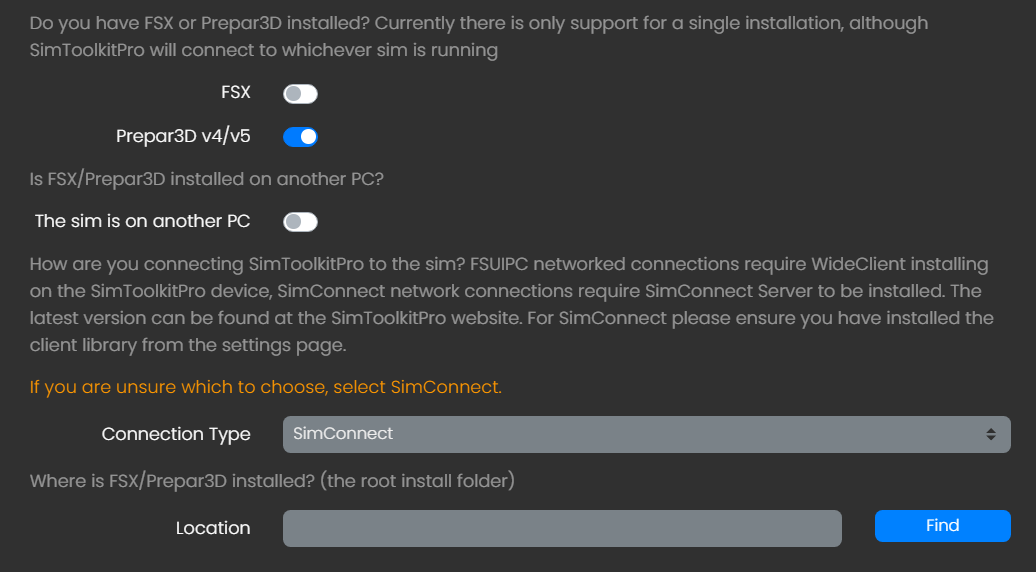Click the Prepar3D v4/v5 label
This screenshot has height=572, width=1036.
[183, 136]
